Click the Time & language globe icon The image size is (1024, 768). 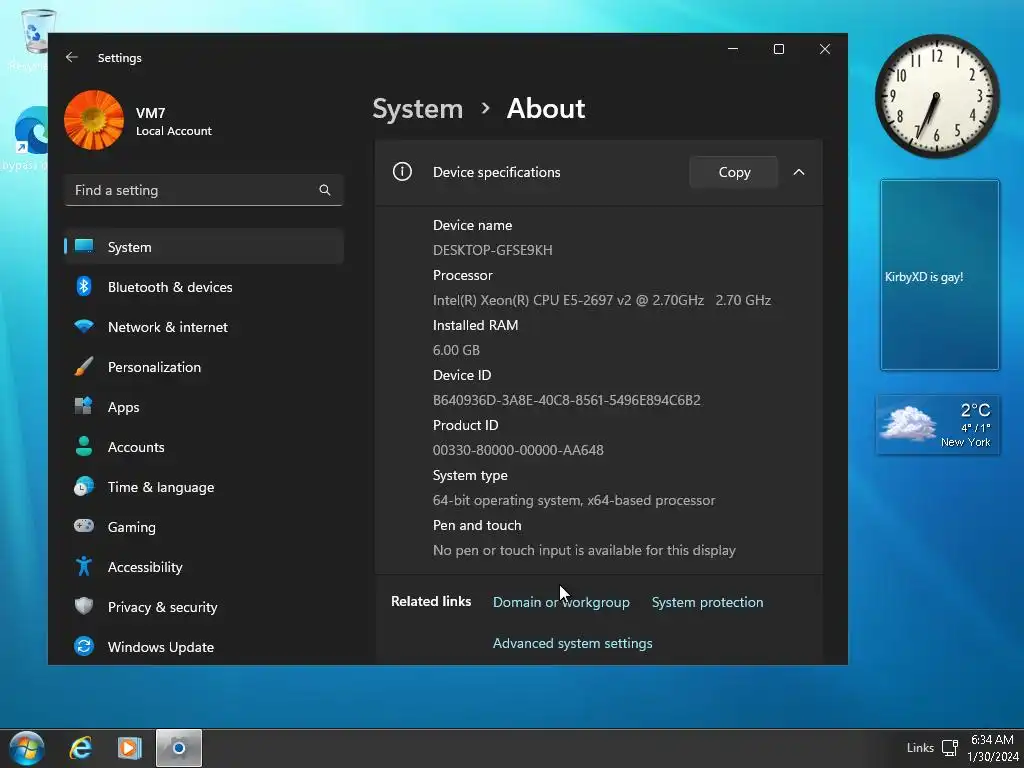tap(84, 487)
